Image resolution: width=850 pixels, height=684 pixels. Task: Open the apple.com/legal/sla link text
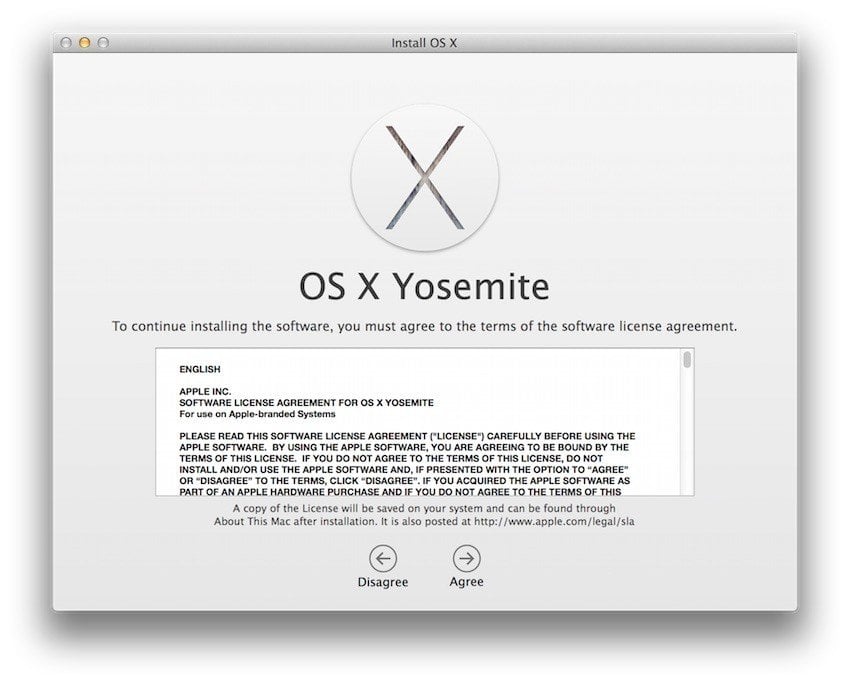(554, 521)
